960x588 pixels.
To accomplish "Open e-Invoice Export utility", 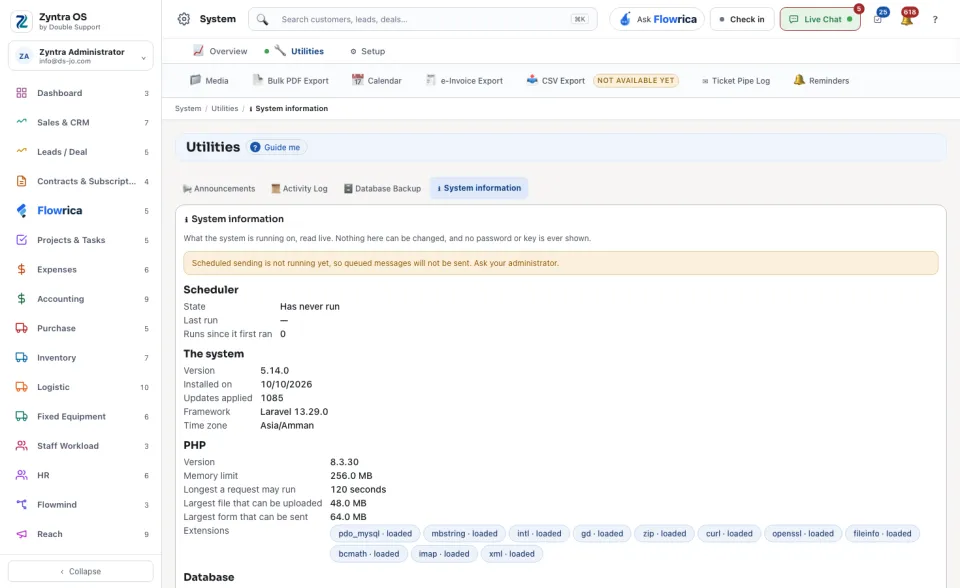I will click(464, 80).
